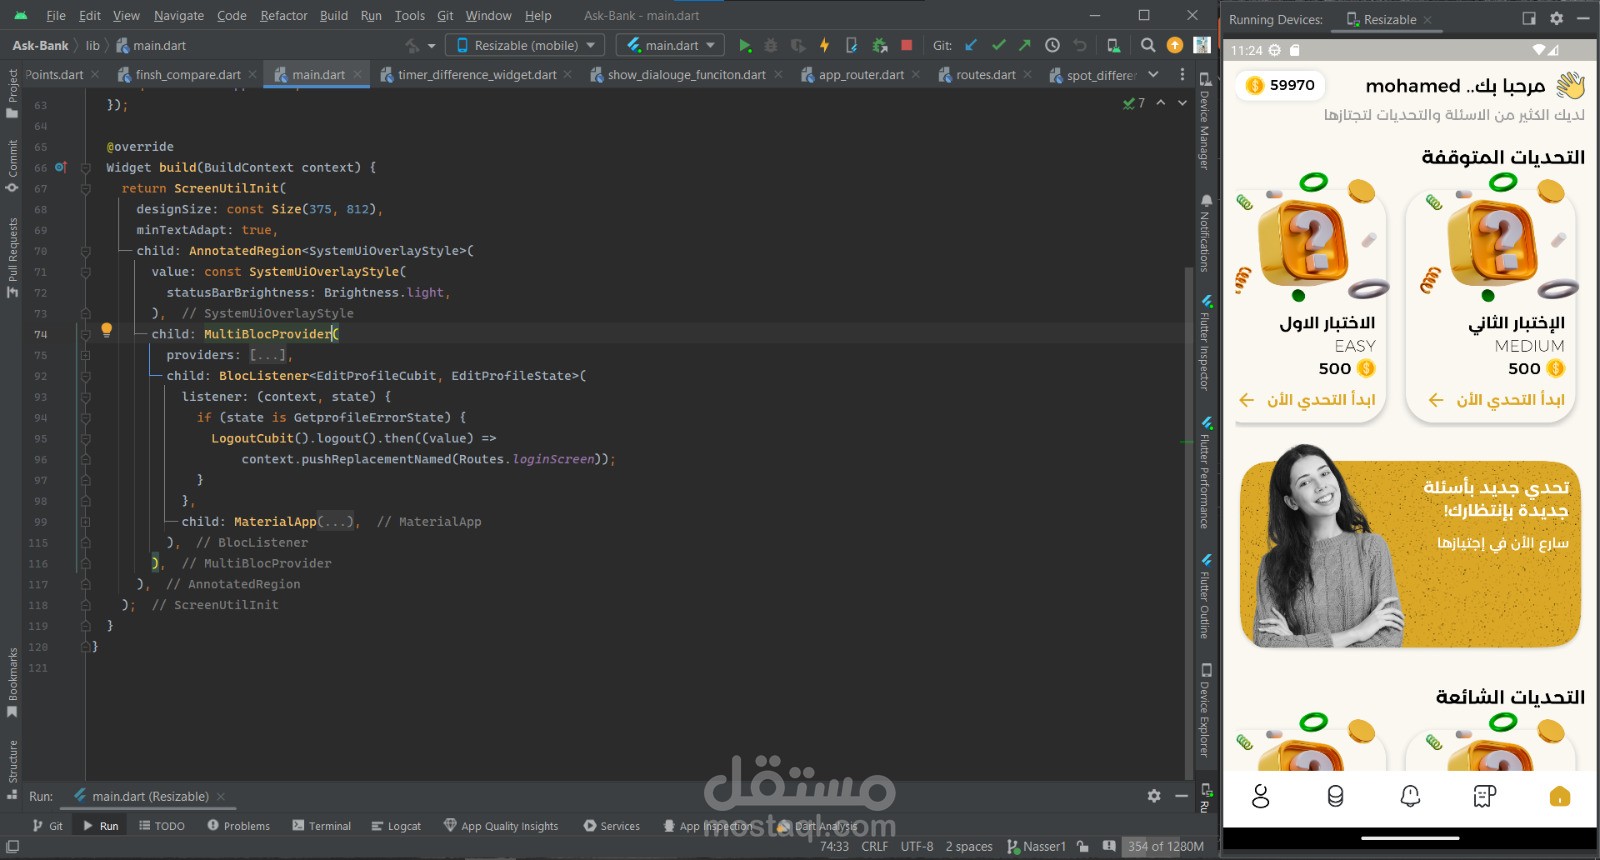The image size is (1600, 860).
Task: Open Search Everywhere magnifier icon
Action: pos(1148,45)
